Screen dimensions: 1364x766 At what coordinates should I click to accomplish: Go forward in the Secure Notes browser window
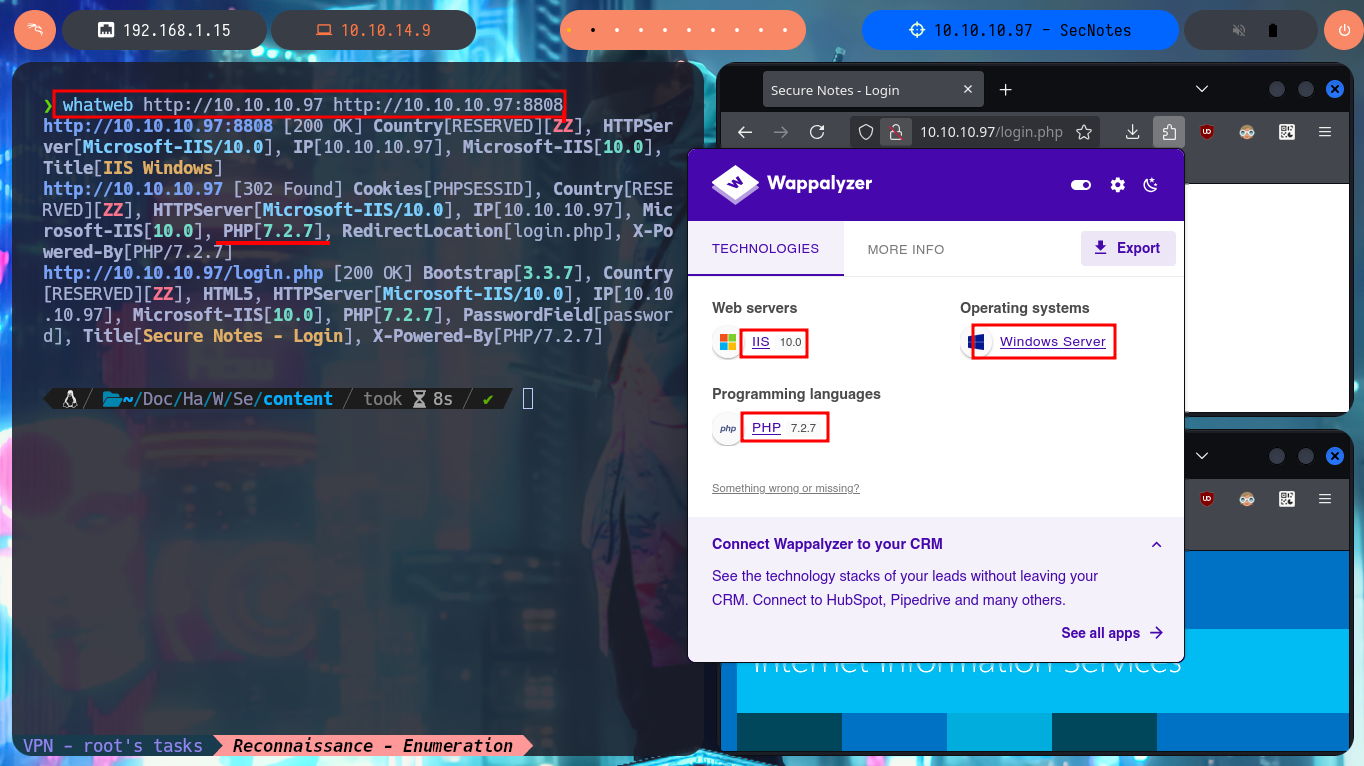pos(781,132)
